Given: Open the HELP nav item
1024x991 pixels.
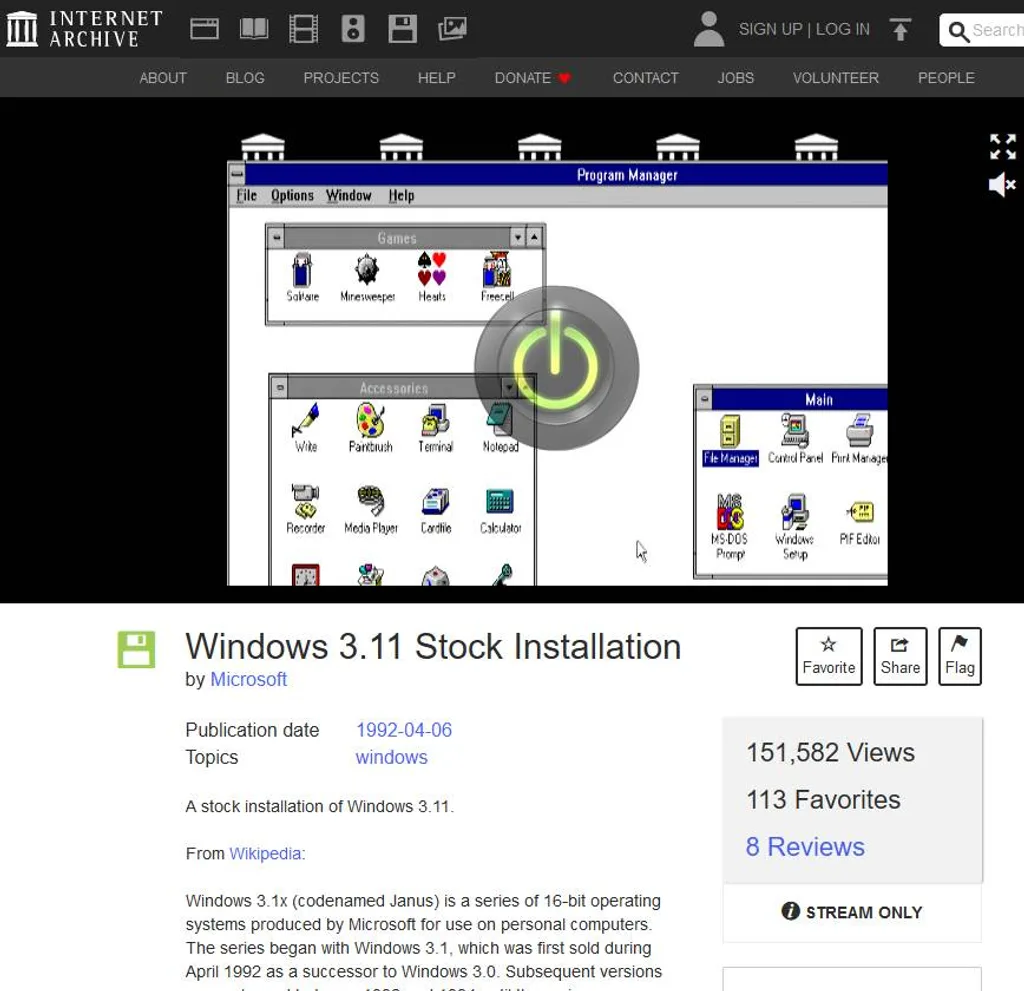Looking at the screenshot, I should pyautogui.click(x=436, y=78).
